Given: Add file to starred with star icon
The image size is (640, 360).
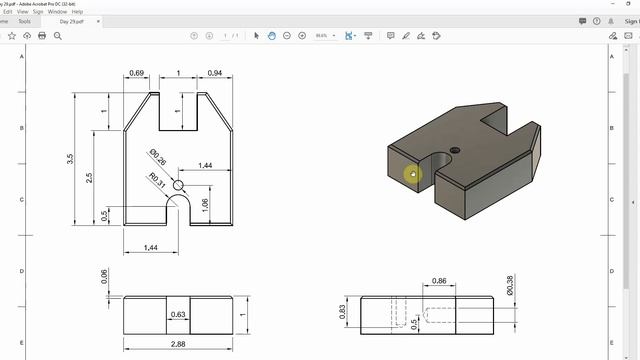Looking at the screenshot, I should click(12, 36).
